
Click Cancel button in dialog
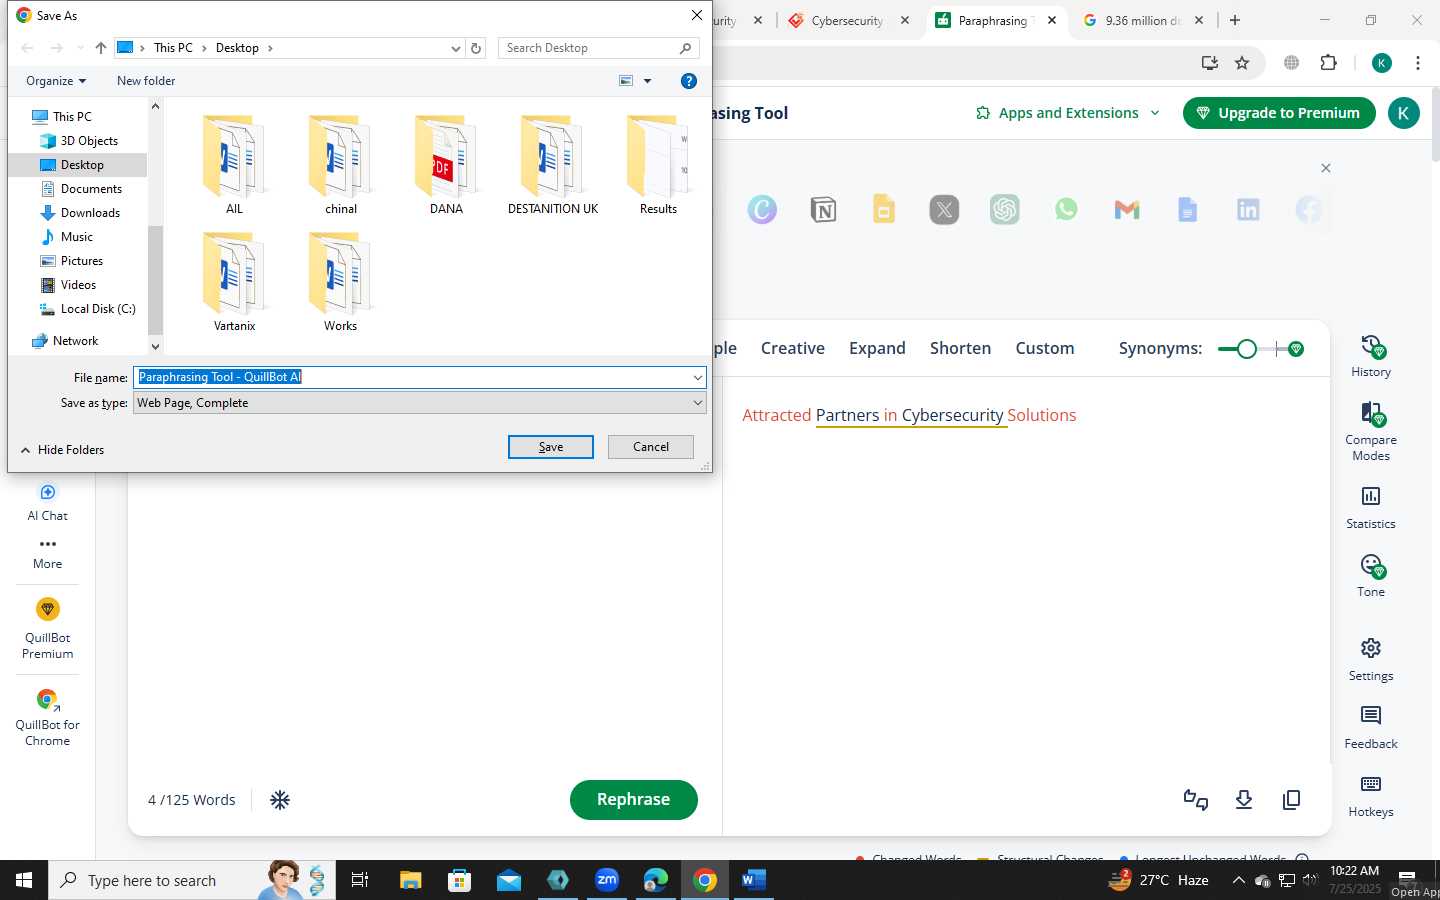coord(651,447)
